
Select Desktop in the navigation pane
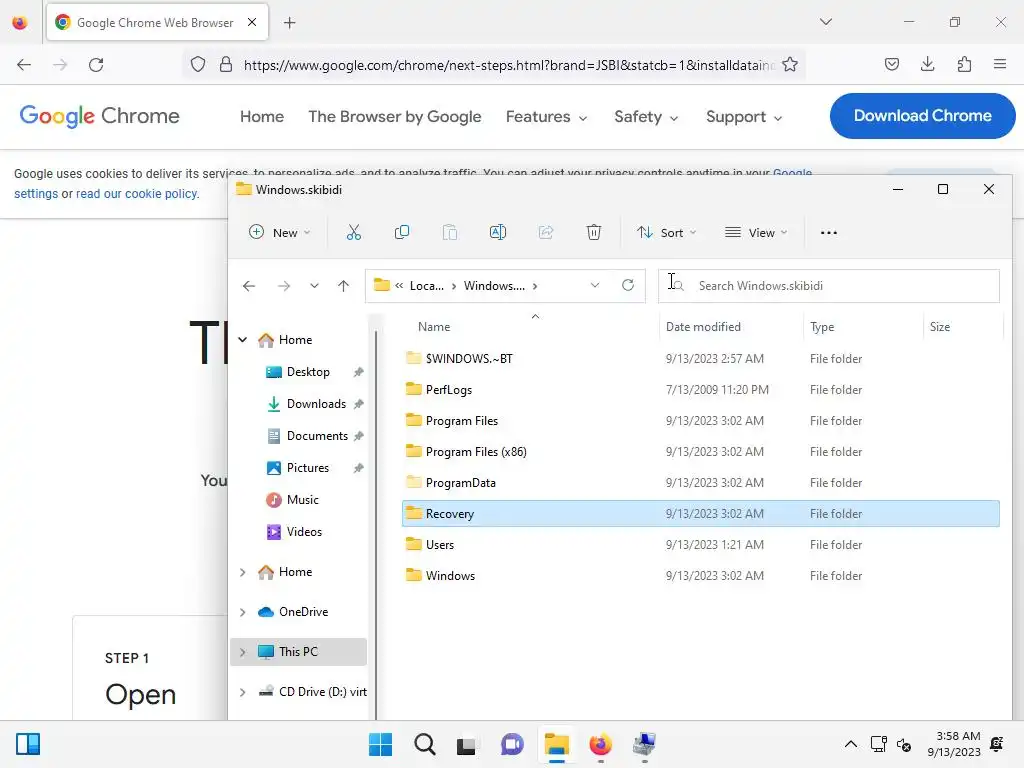[x=308, y=372]
